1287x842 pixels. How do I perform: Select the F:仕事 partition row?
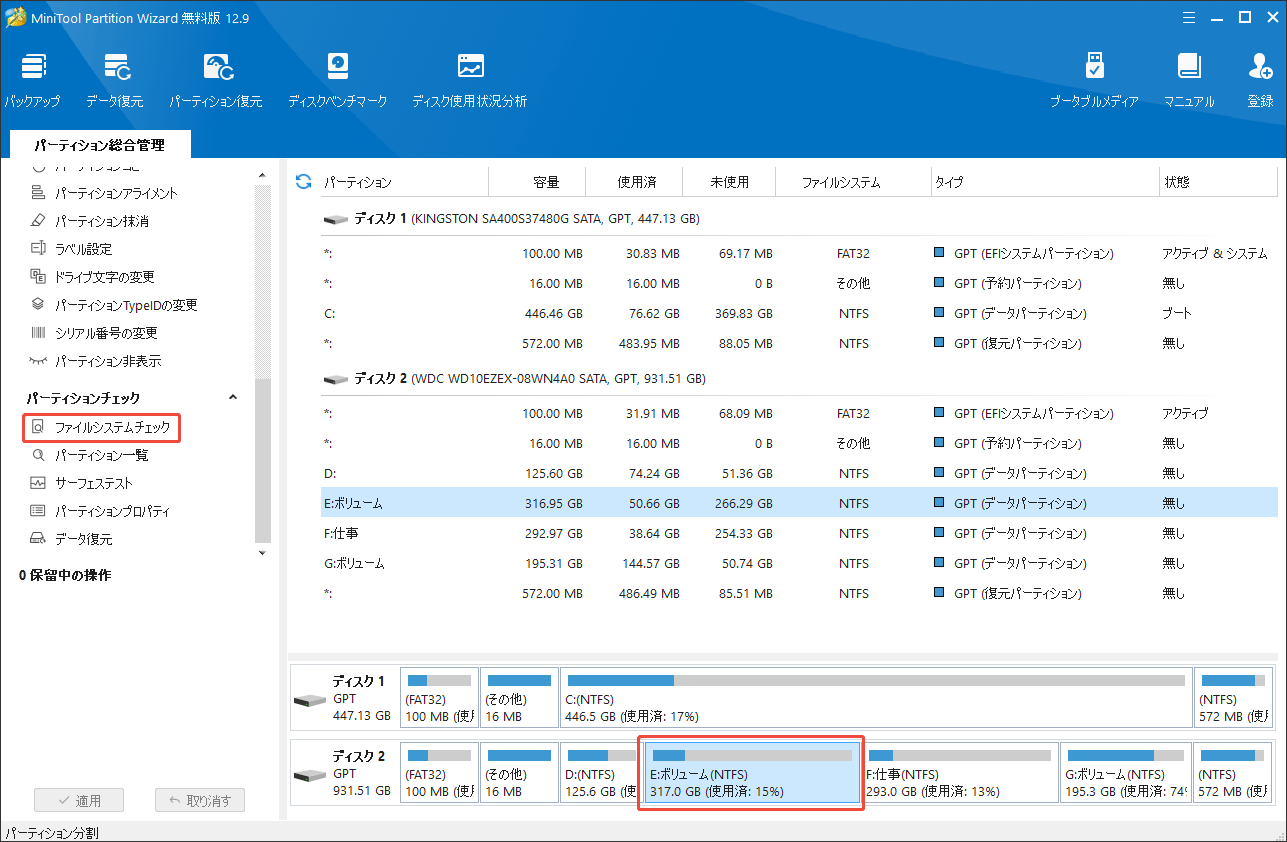click(797, 533)
